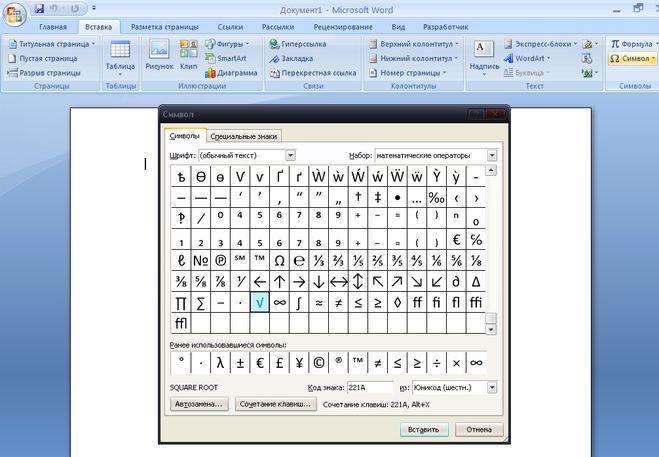Expand the Page number (Номер страницы) menu
Viewport: 659px width, 457px height.
(x=408, y=73)
